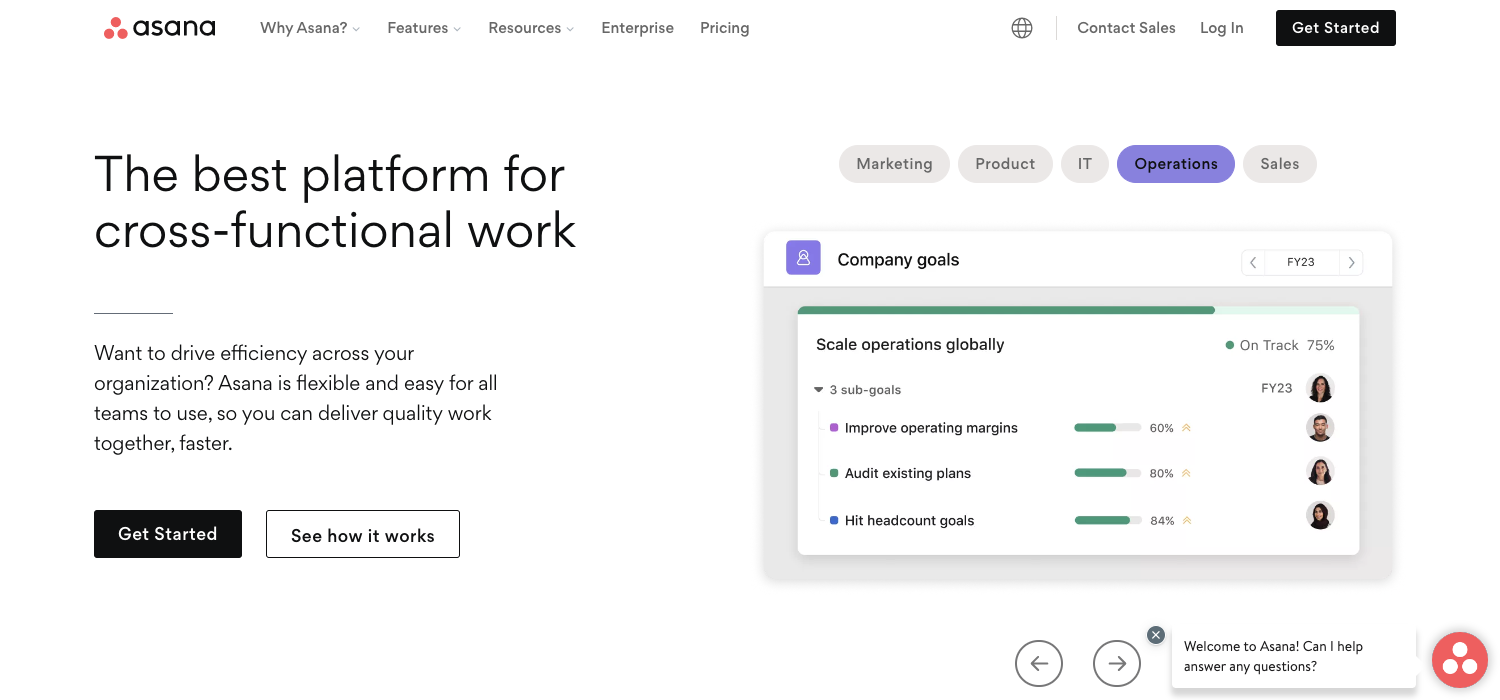Click green bullet of Audit existing plans
This screenshot has width=1500, height=700.
tap(834, 473)
